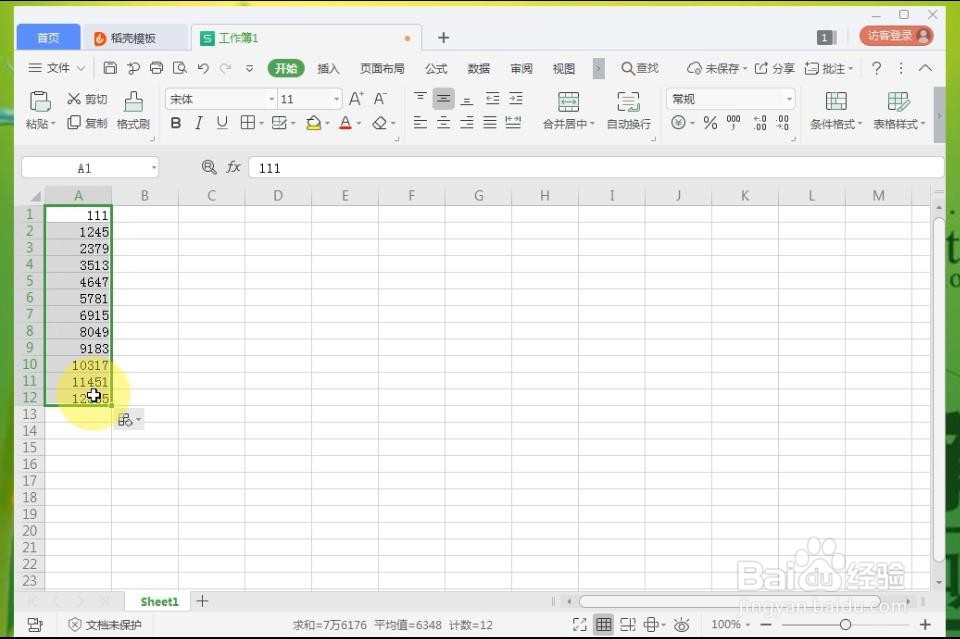This screenshot has width=960, height=639.
Task: Toggle vertical middle alignment
Action: (x=443, y=99)
